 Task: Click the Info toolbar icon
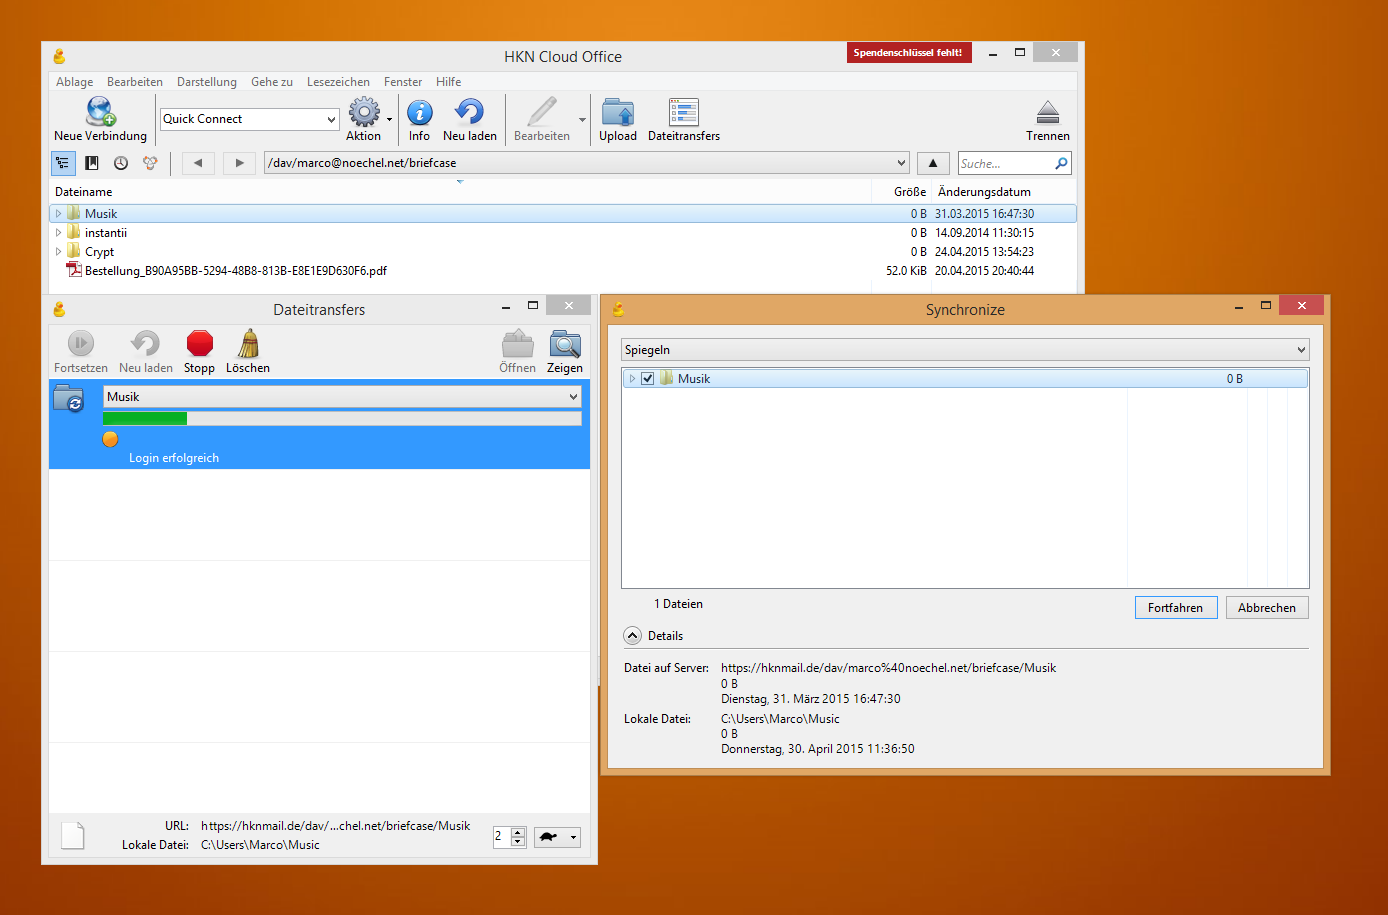click(420, 112)
